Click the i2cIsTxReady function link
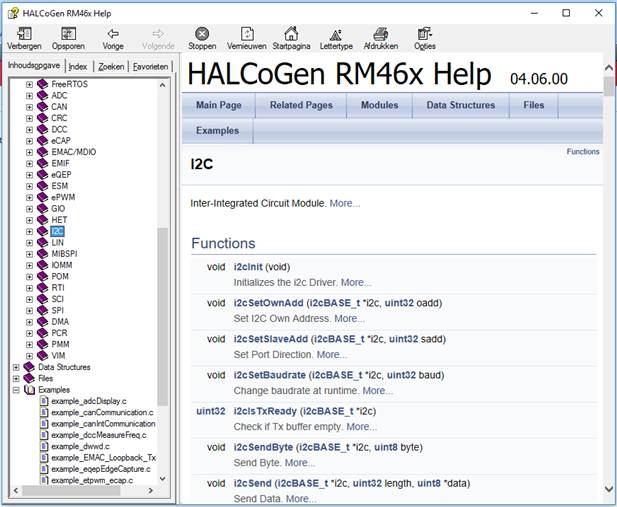The height and width of the screenshot is (507, 617). tap(265, 411)
